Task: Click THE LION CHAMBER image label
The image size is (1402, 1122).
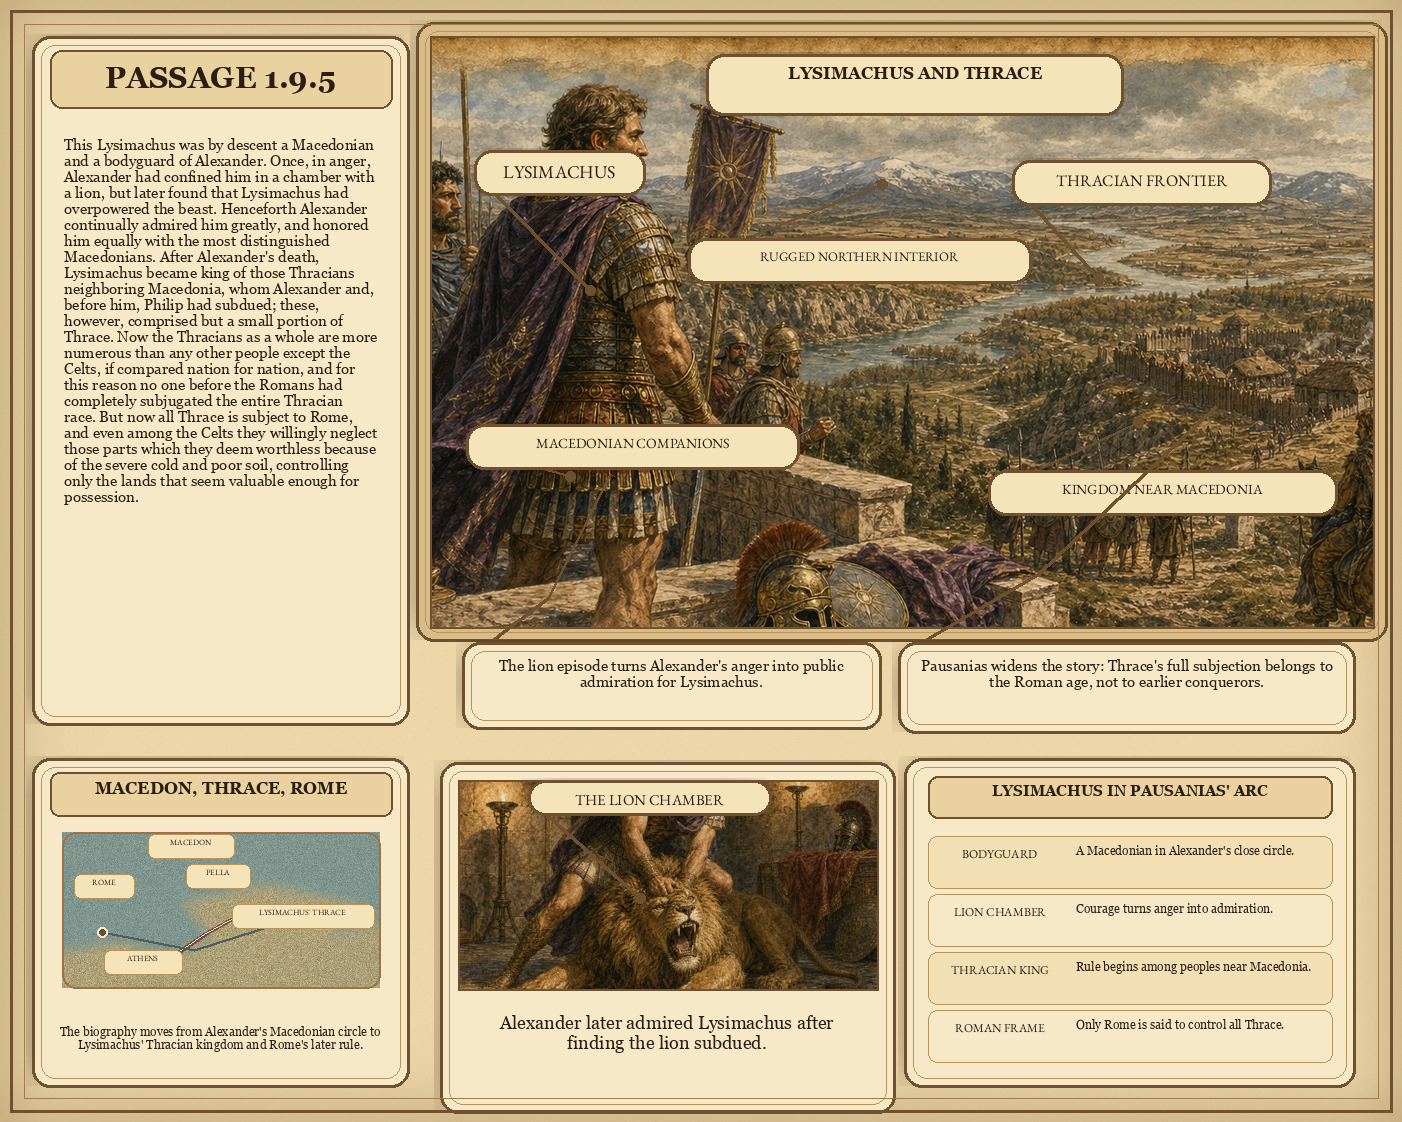Action: pos(649,800)
